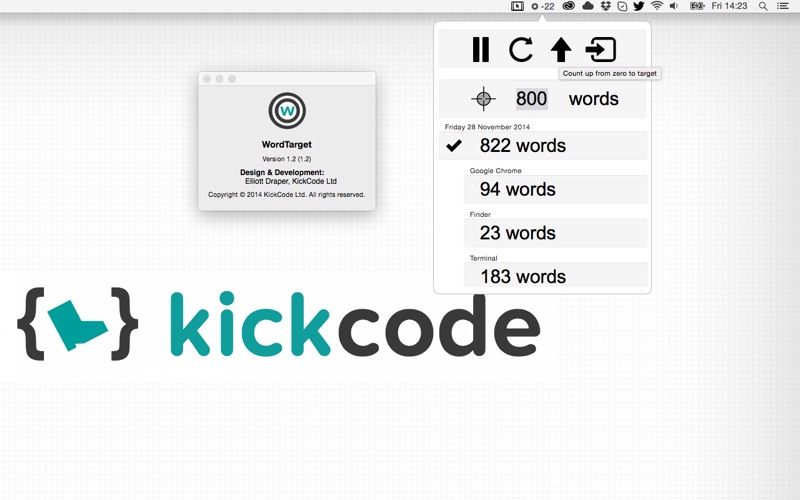Close the About WordTarget window
This screenshot has width=800, height=500.
[207, 79]
